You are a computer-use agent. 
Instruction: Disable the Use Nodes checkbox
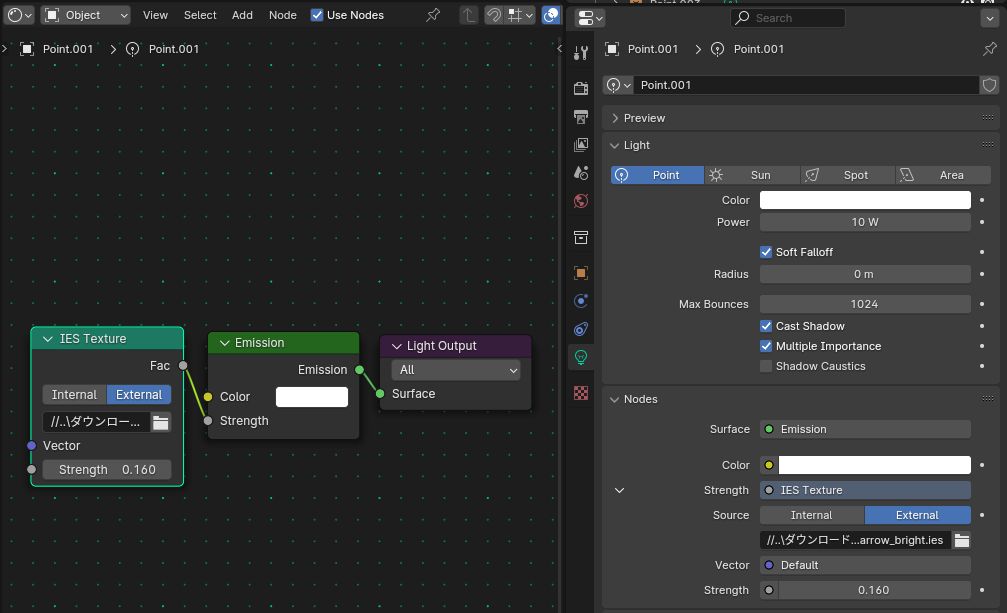(317, 15)
